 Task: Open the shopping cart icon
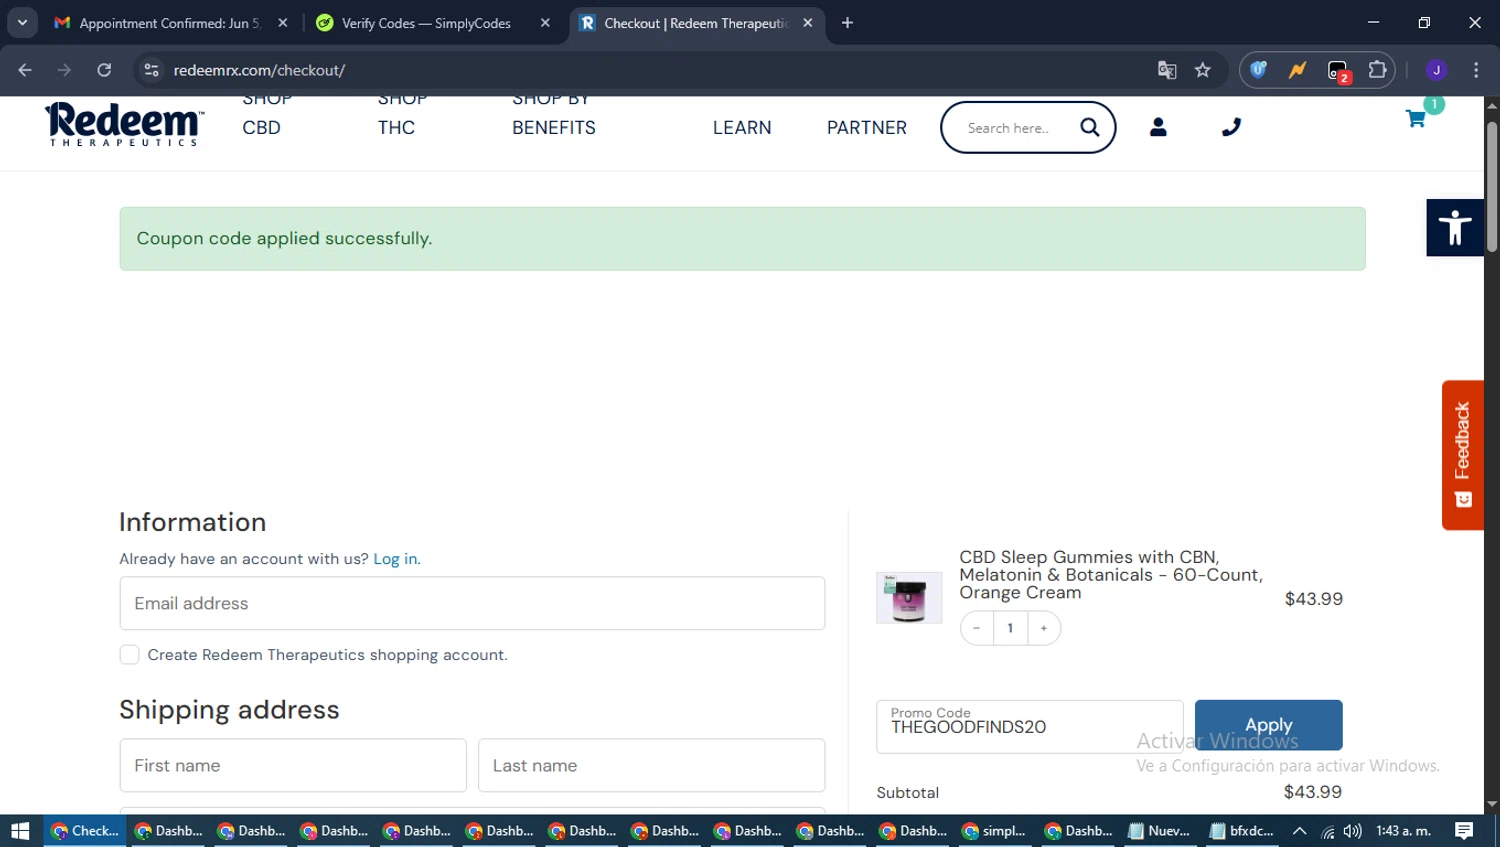coord(1416,119)
